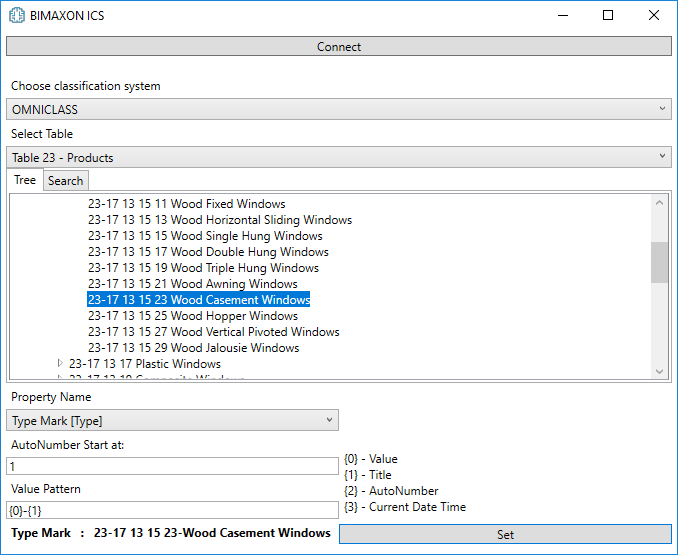The image size is (678, 555).
Task: Select Wood Horizontal Sliding Windows row
Action: (x=220, y=220)
